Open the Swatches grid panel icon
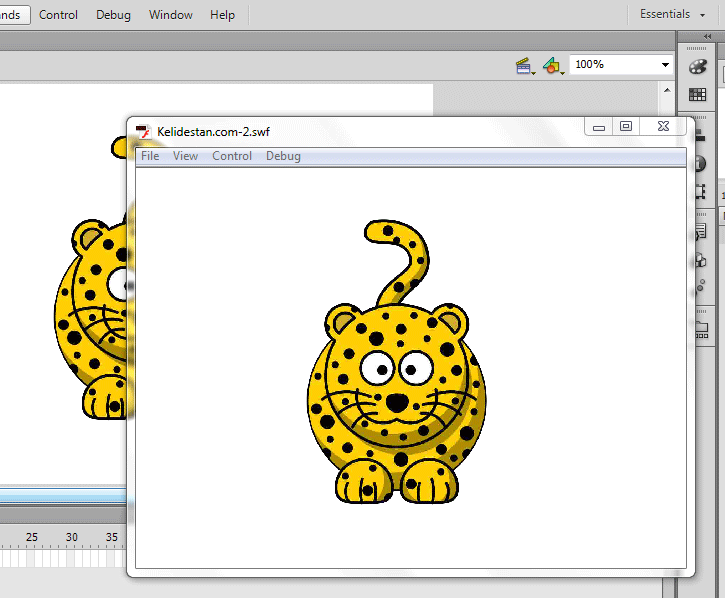The width and height of the screenshot is (725, 598). (698, 94)
